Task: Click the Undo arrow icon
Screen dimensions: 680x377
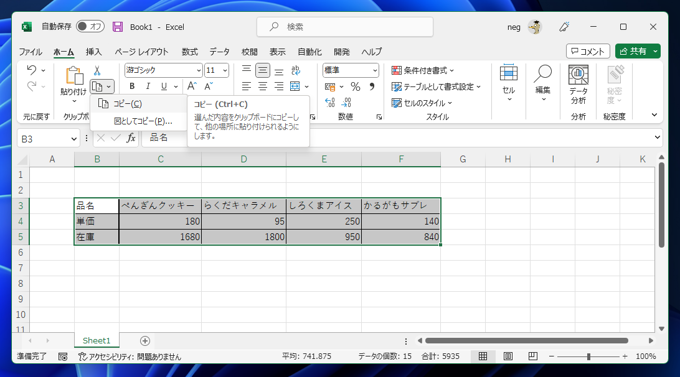Action: coord(31,70)
